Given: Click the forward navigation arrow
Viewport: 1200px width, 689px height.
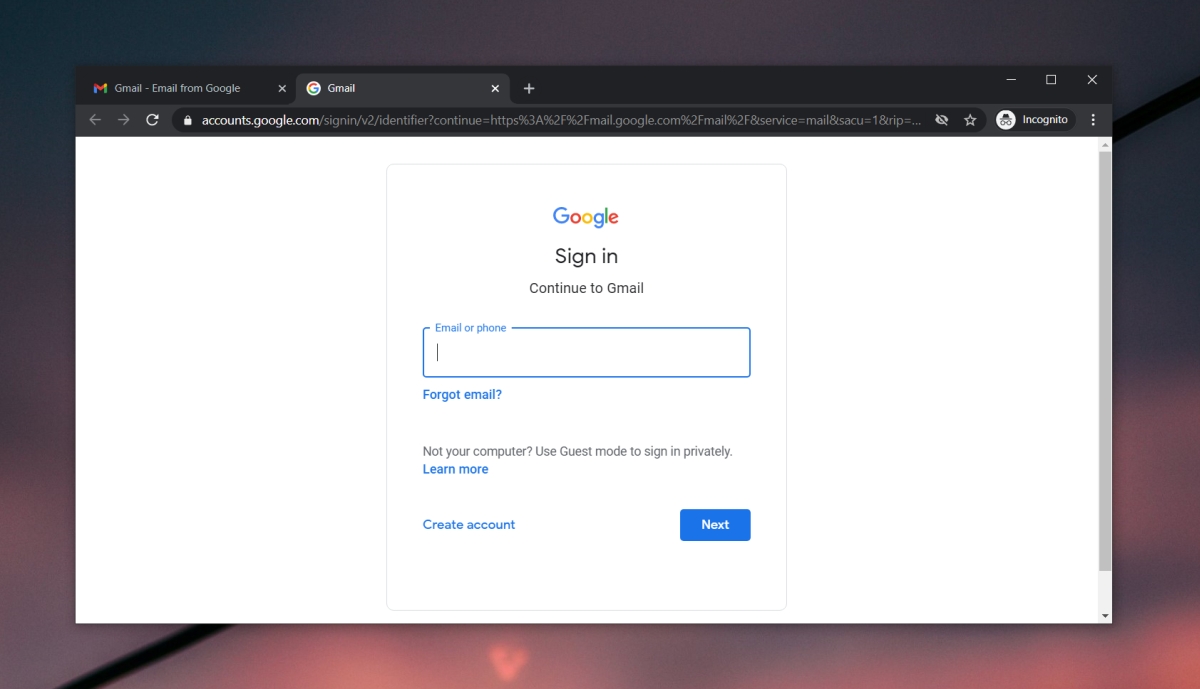Looking at the screenshot, I should click(x=123, y=120).
